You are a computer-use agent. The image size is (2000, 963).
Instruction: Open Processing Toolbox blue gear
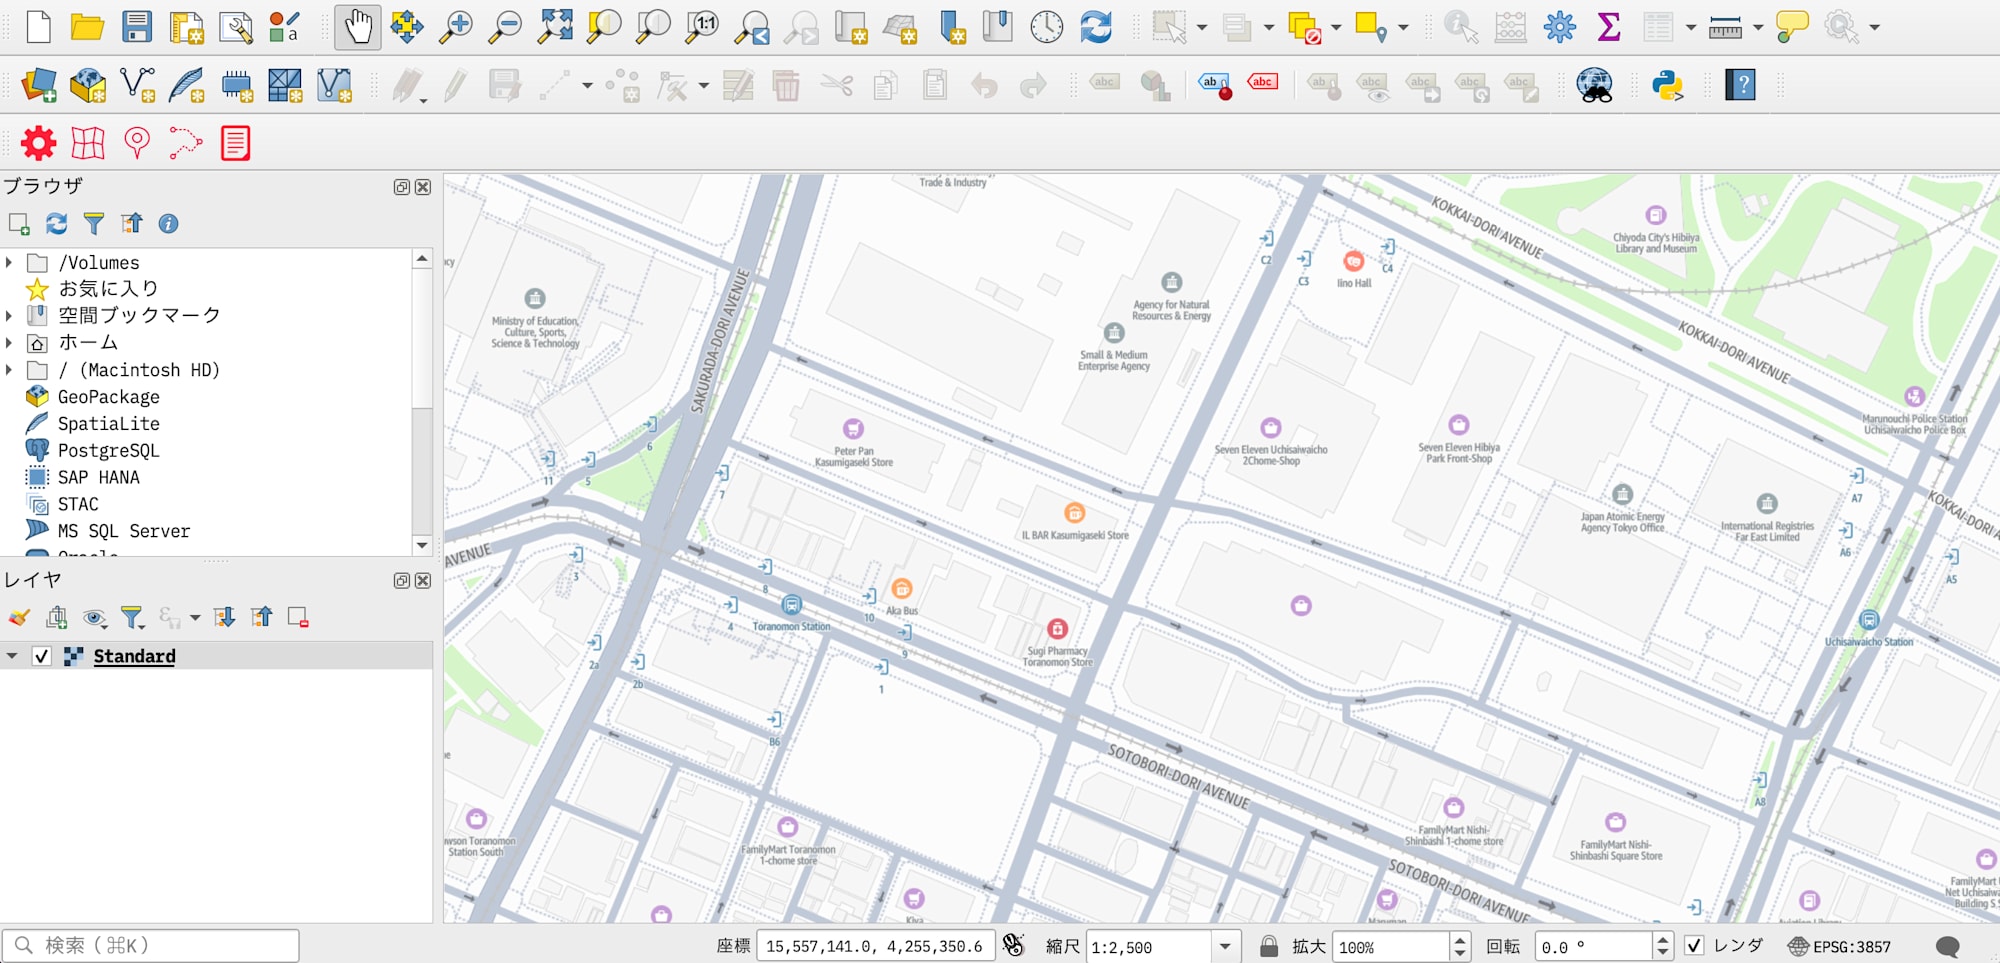(x=1559, y=27)
